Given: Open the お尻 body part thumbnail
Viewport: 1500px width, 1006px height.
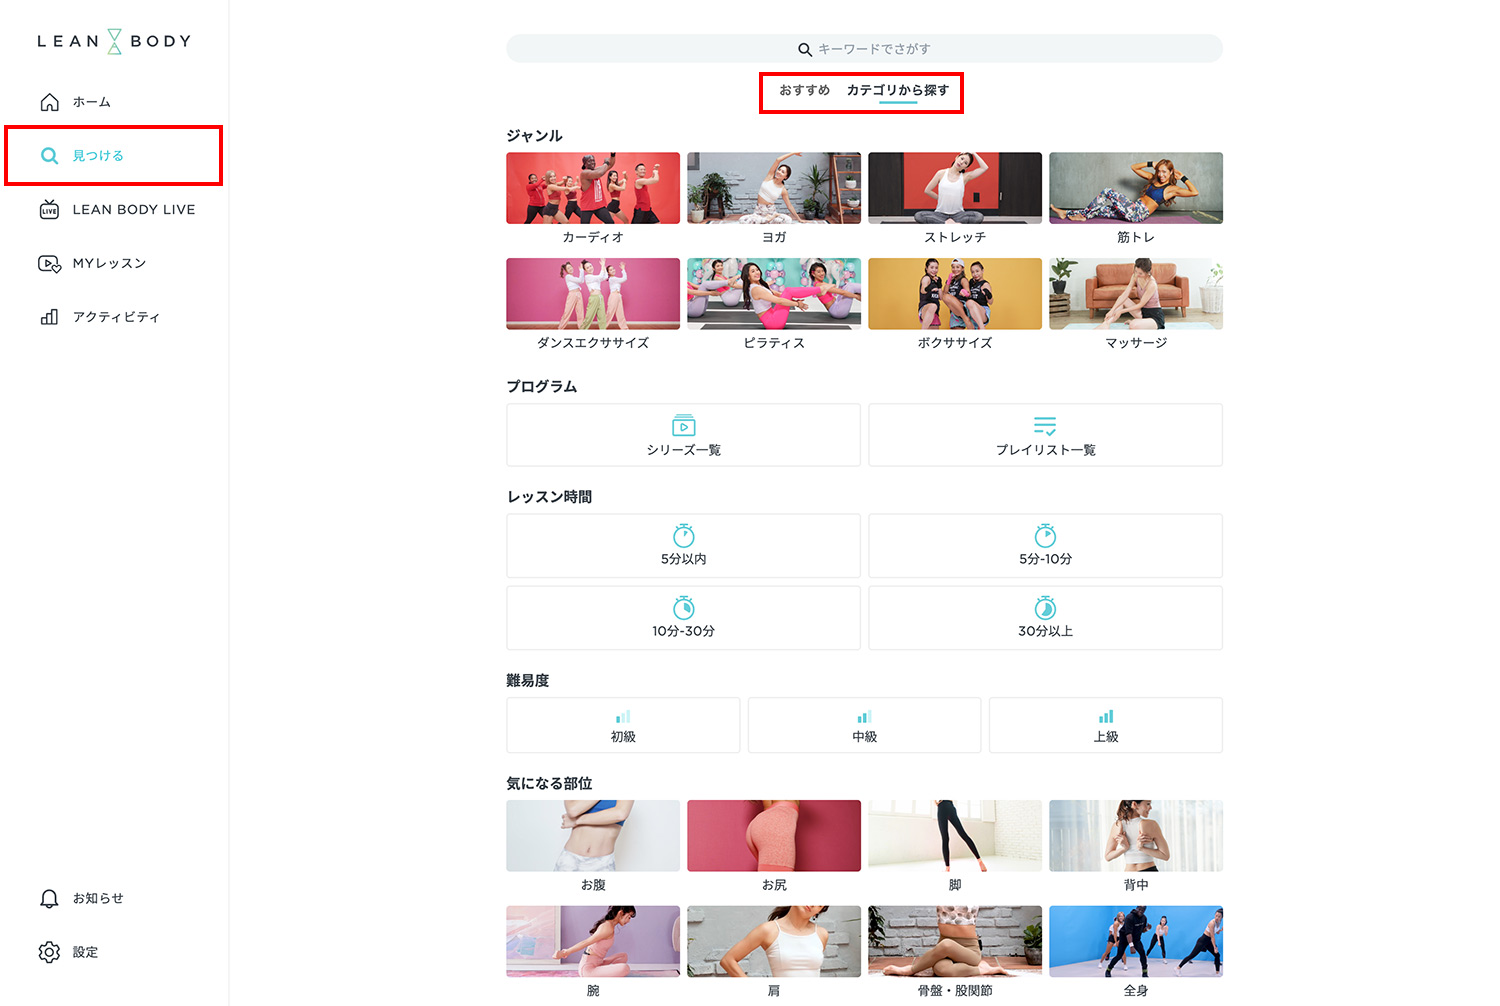Looking at the screenshot, I should 774,836.
